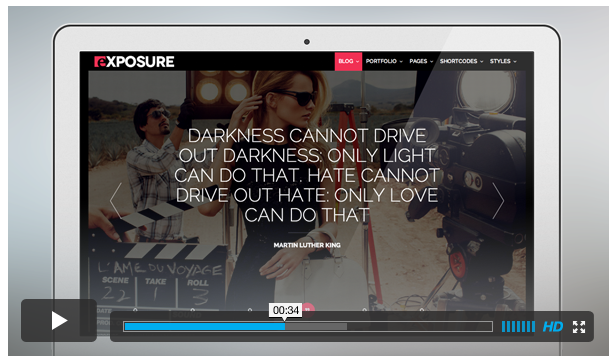Click the Exposure logo
The width and height of the screenshot is (616, 363).
point(134,62)
